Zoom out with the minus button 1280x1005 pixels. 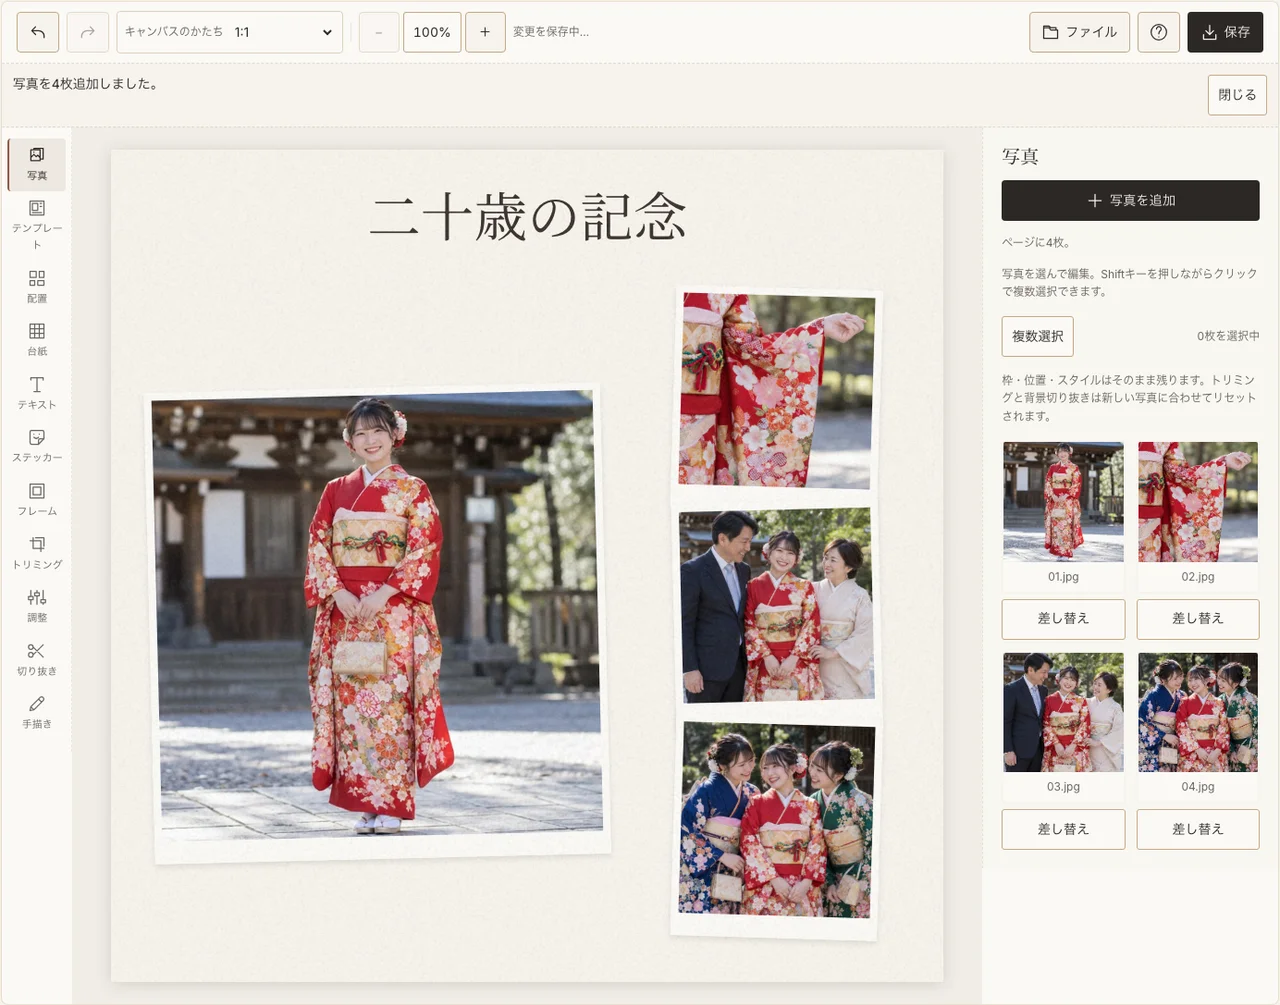[379, 32]
